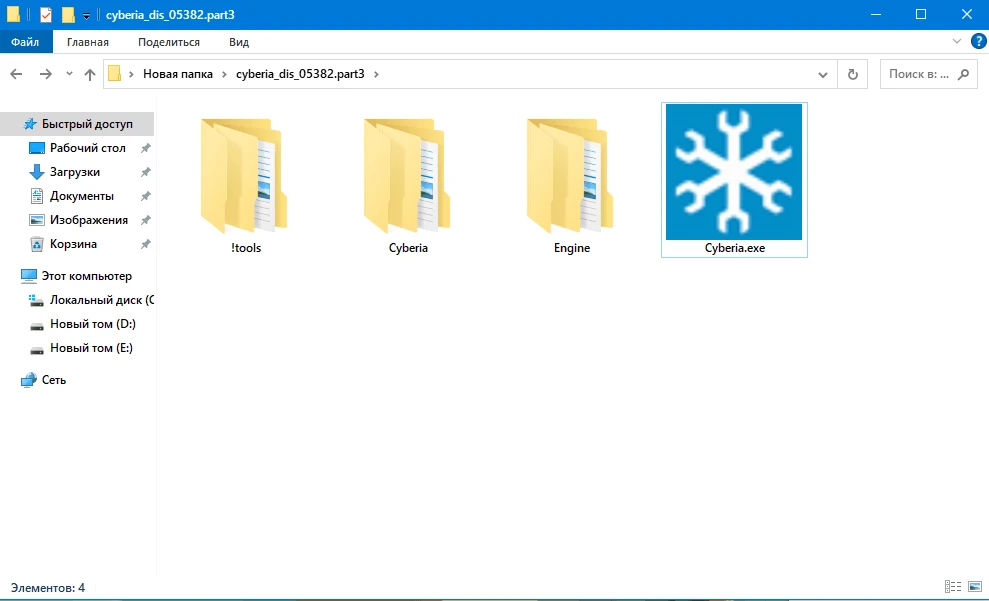The image size is (989, 601).
Task: Refresh the current folder view
Action: point(852,74)
